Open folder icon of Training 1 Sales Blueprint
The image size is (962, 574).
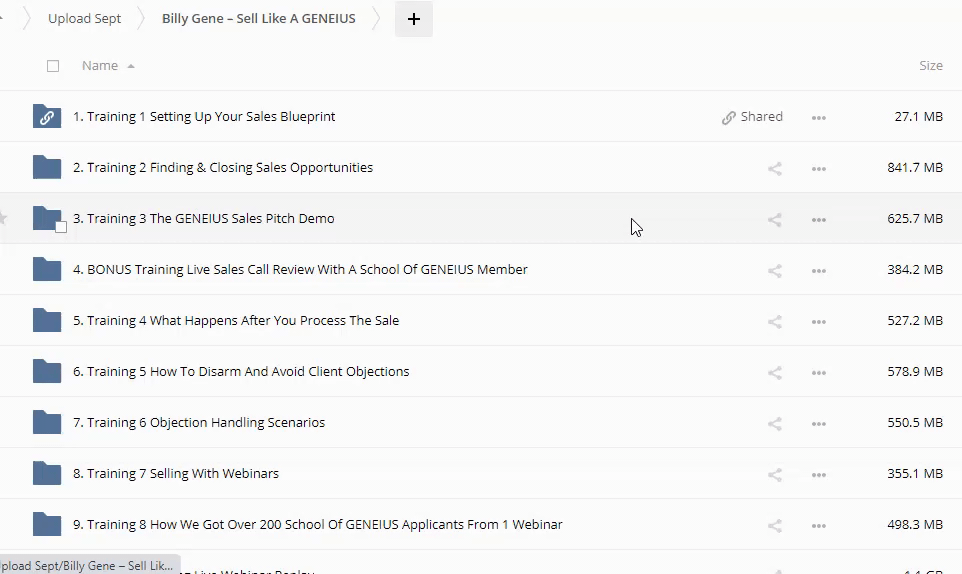pos(47,117)
